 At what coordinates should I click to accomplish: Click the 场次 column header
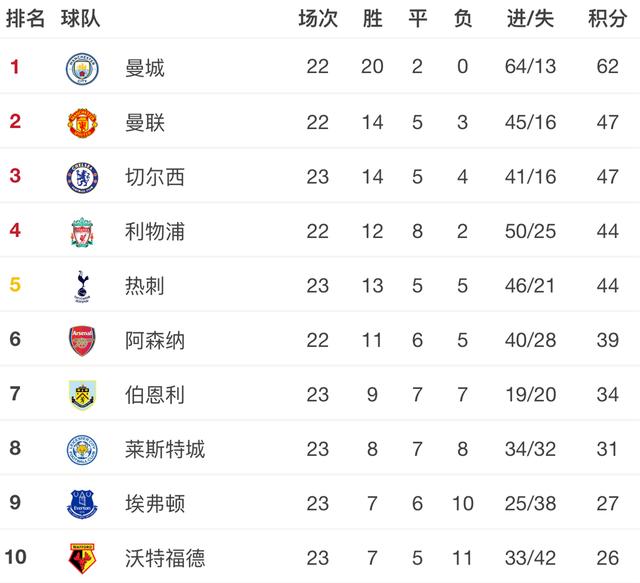[x=317, y=18]
